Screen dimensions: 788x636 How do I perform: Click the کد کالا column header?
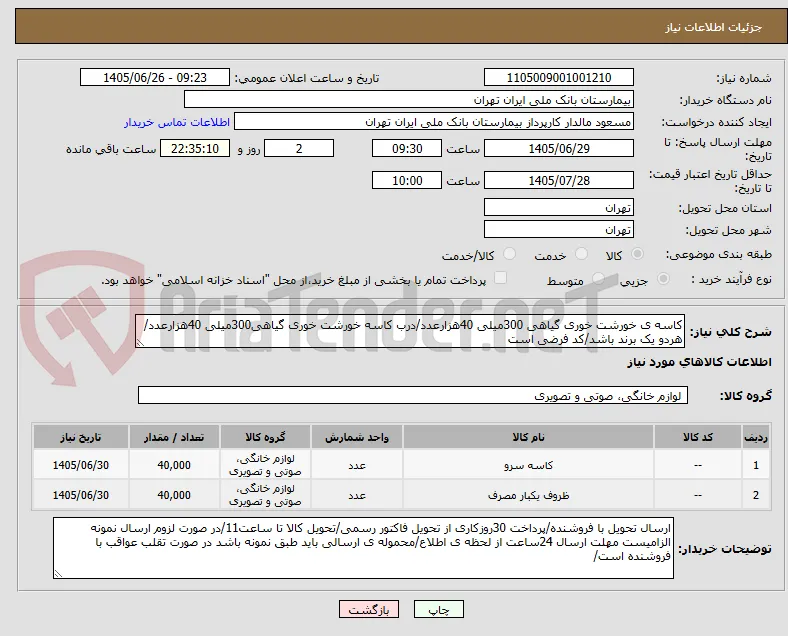[698, 437]
